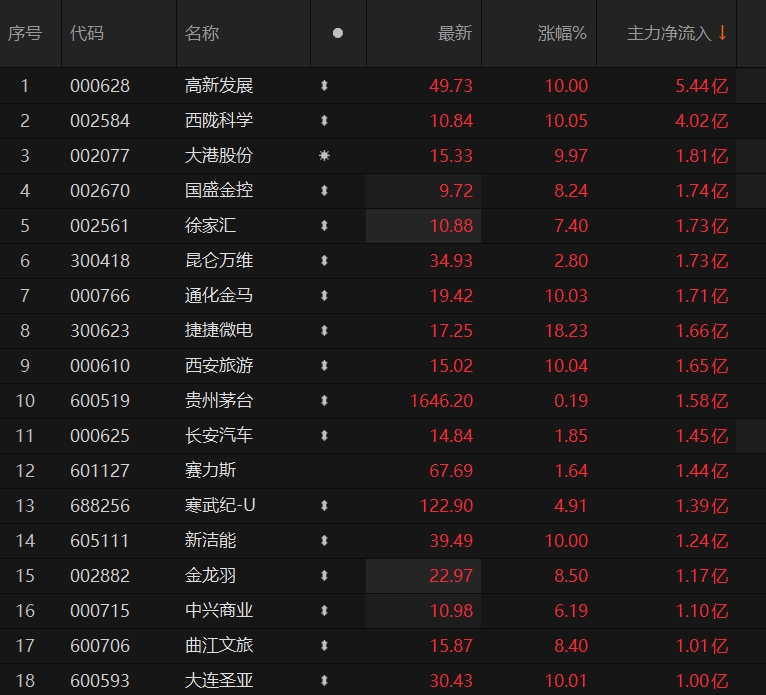Select the 徐家汇 latest price cell 10.88
Viewport: 766px width, 695px height.
(x=449, y=226)
